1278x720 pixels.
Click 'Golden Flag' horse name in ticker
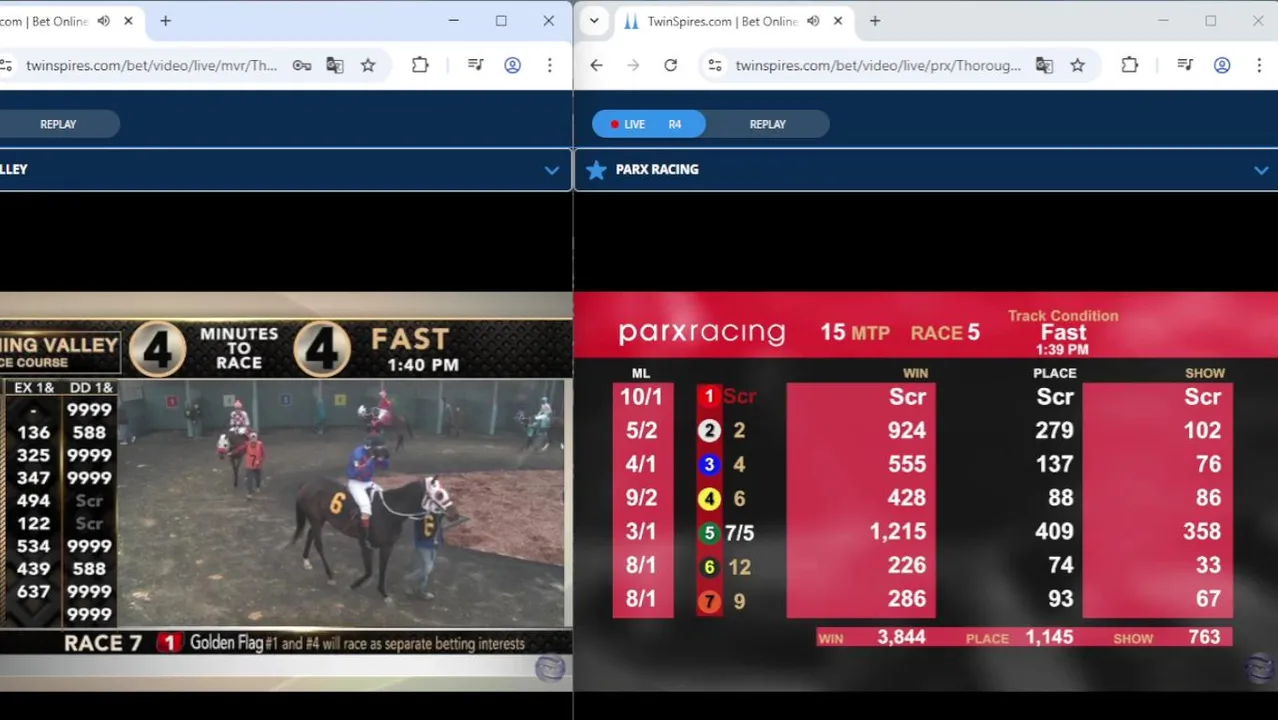click(226, 643)
